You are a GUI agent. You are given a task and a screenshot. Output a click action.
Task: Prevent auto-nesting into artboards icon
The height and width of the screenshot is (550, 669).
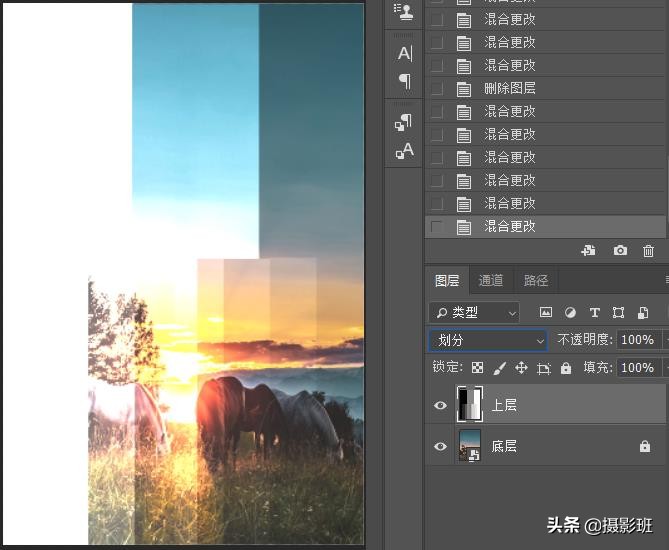pos(544,368)
